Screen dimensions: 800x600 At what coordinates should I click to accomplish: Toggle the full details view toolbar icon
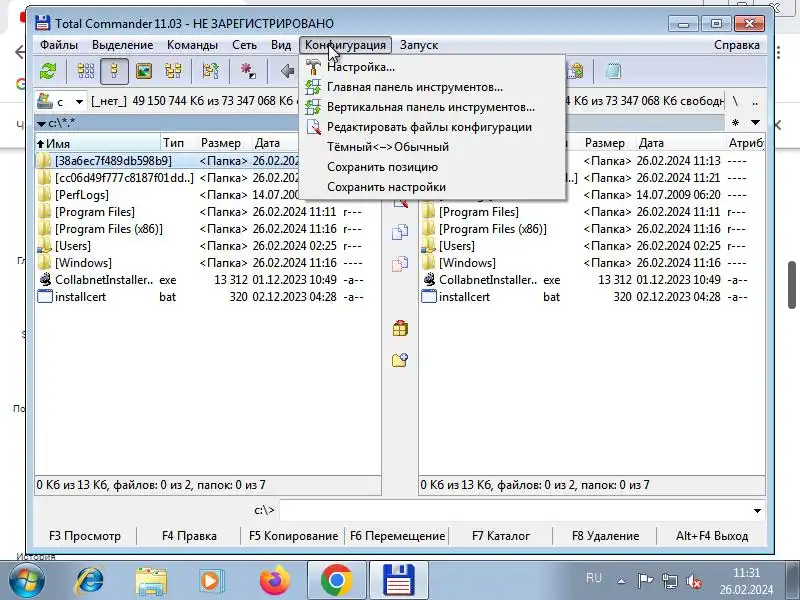(114, 71)
